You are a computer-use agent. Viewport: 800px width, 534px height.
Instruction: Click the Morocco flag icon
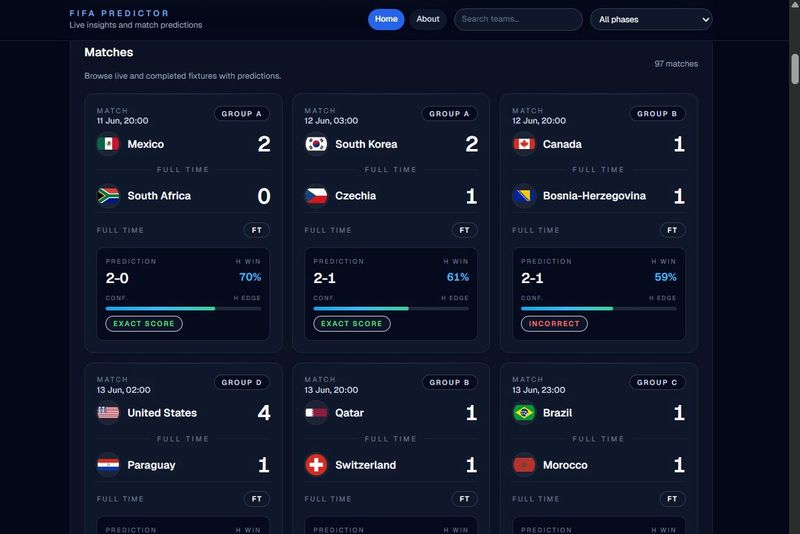pos(524,465)
